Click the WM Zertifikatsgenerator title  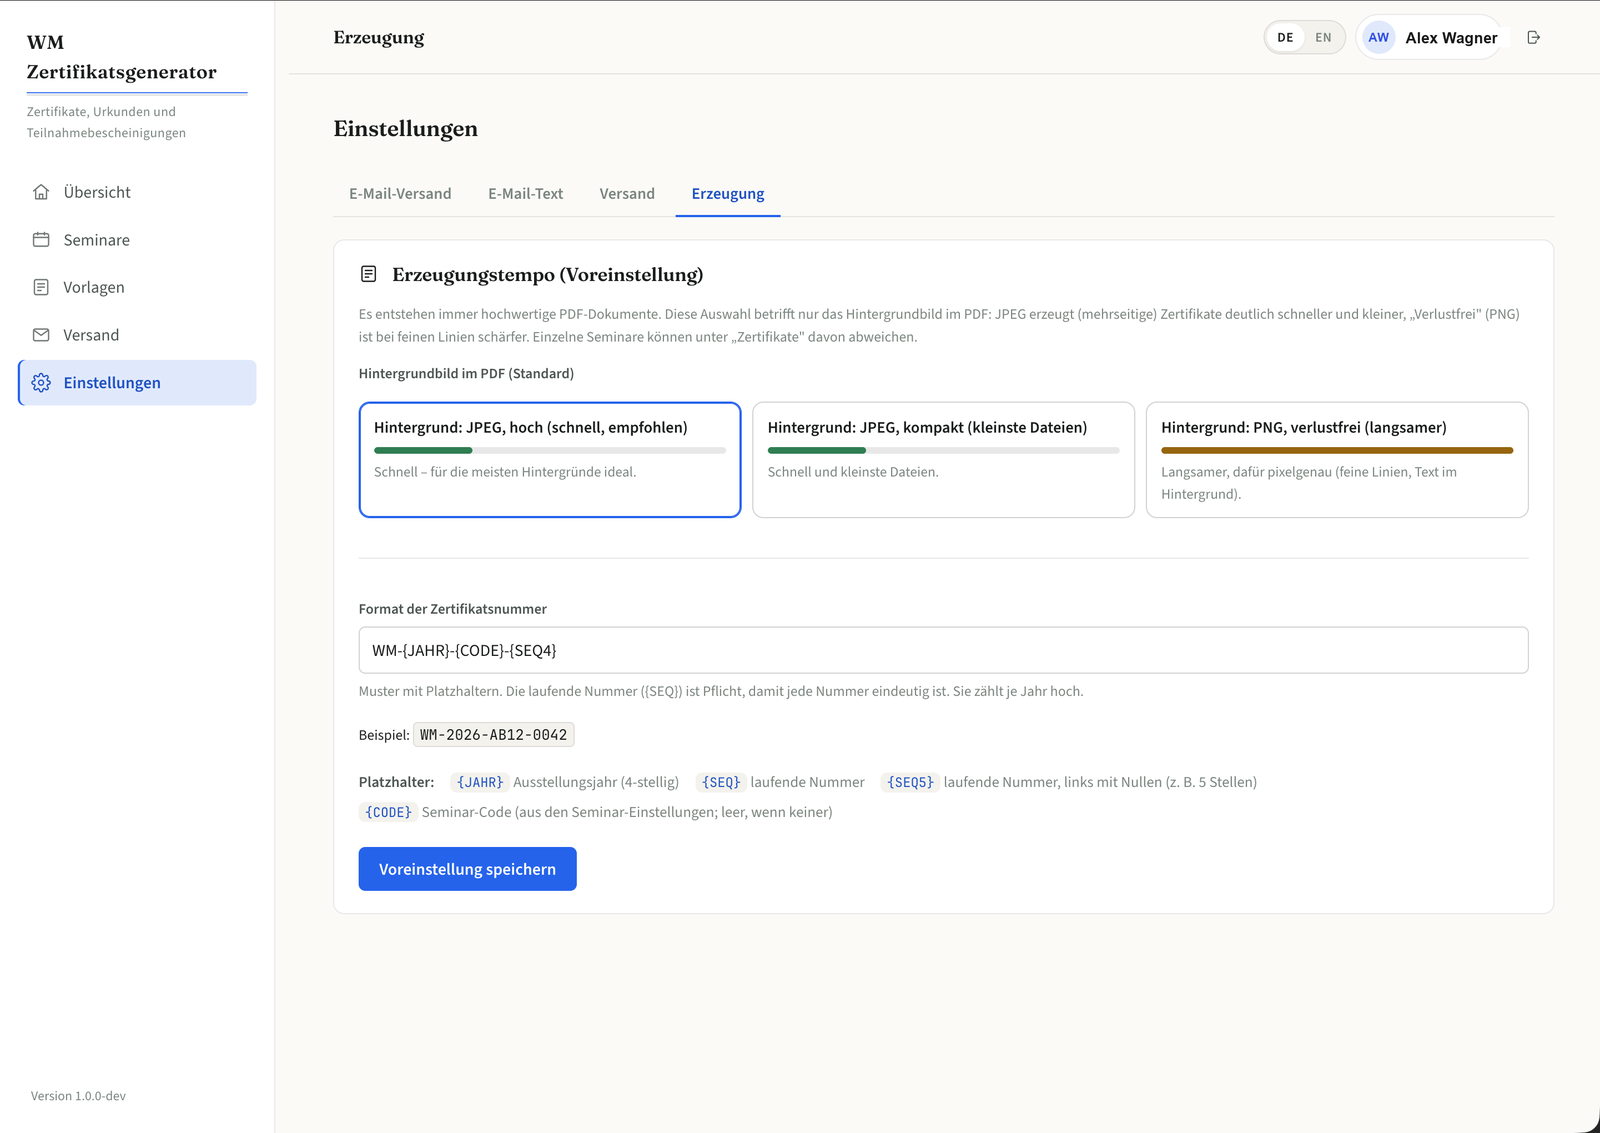(122, 57)
